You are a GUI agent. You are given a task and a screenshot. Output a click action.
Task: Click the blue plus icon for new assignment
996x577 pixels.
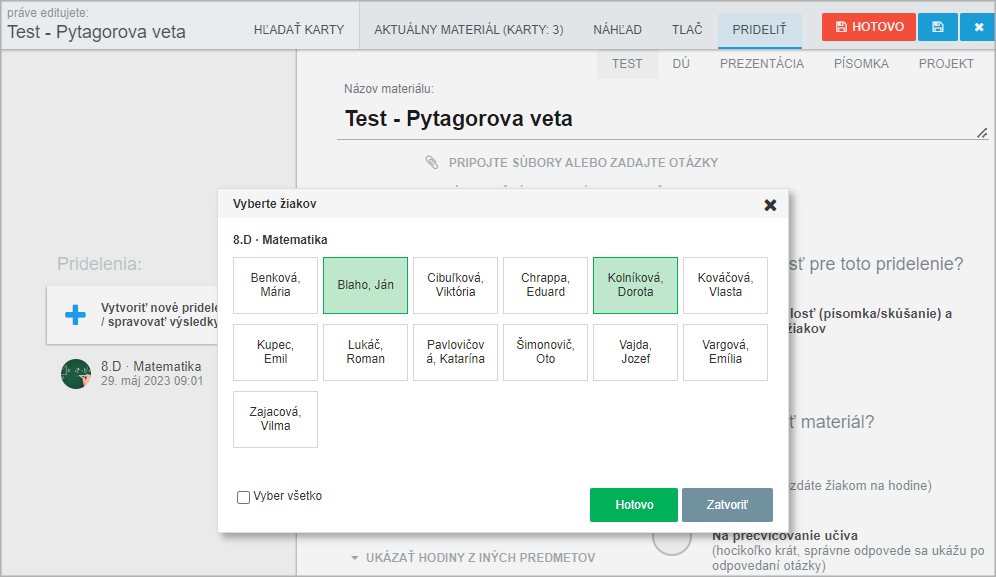75,315
